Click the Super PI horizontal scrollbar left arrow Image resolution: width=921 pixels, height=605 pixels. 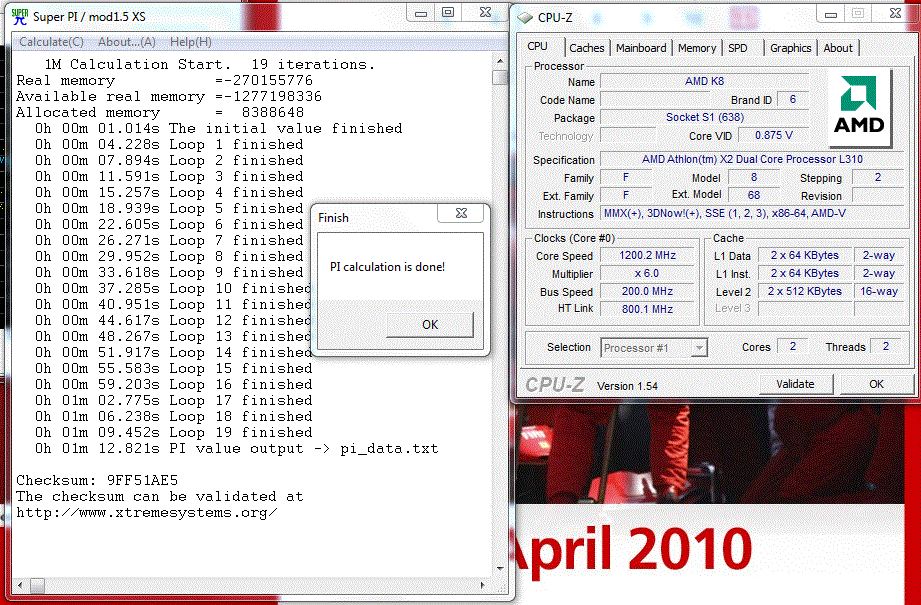coord(21,586)
